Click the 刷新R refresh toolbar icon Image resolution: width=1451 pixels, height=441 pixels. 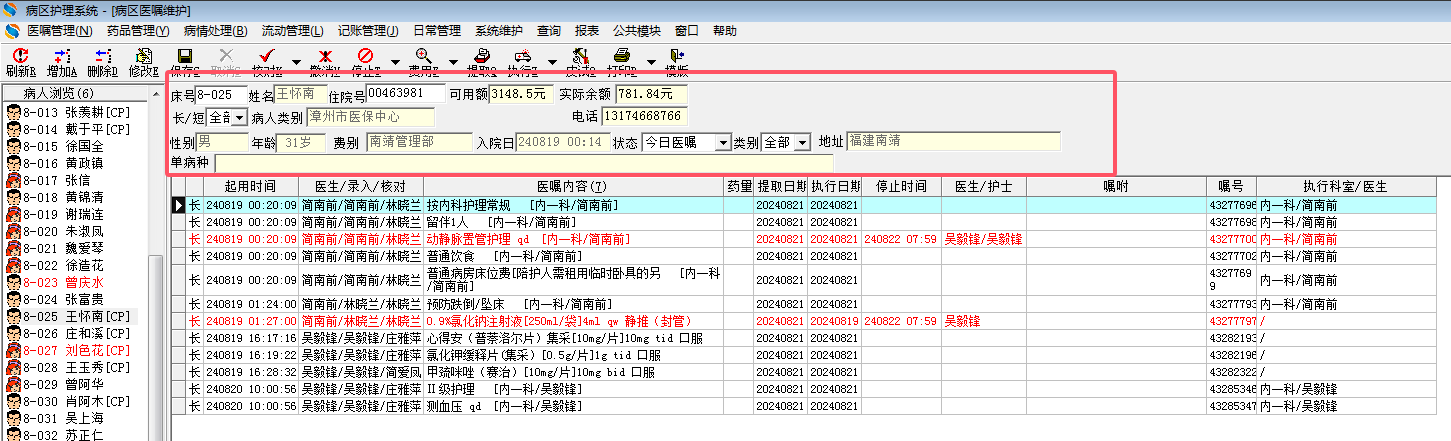pyautogui.click(x=20, y=56)
